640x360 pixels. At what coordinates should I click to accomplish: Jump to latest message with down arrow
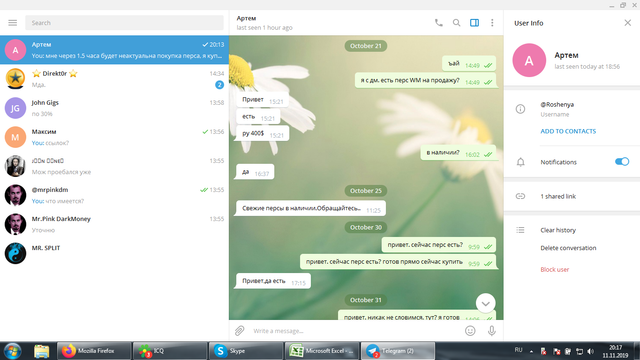pyautogui.click(x=485, y=303)
